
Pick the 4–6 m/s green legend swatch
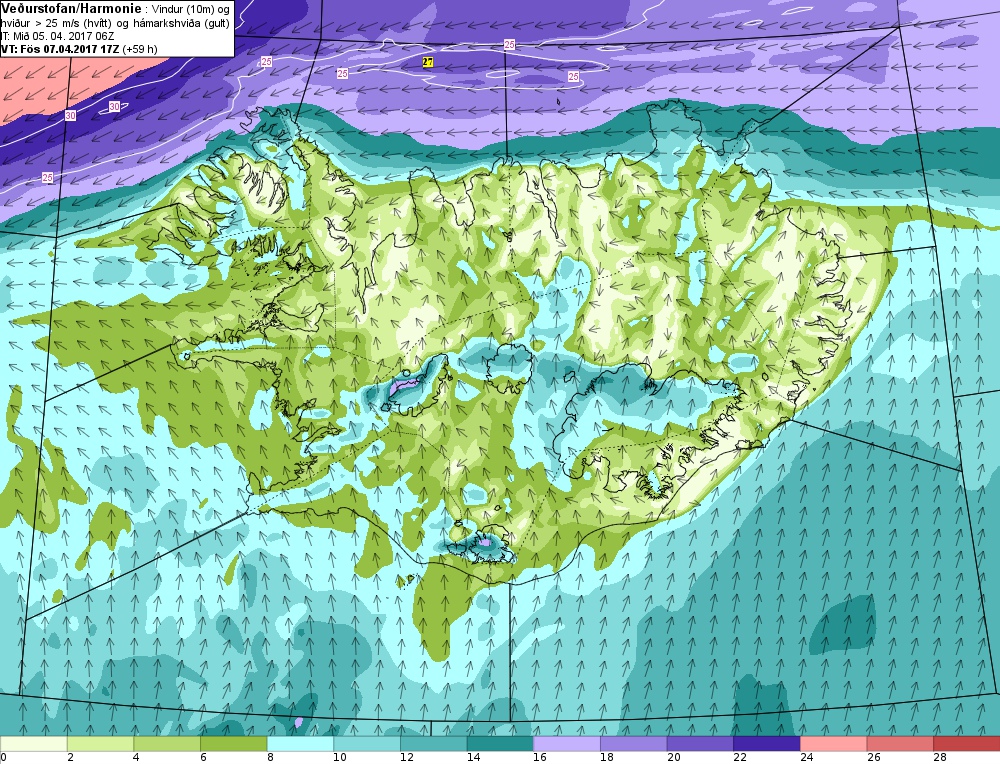167,744
